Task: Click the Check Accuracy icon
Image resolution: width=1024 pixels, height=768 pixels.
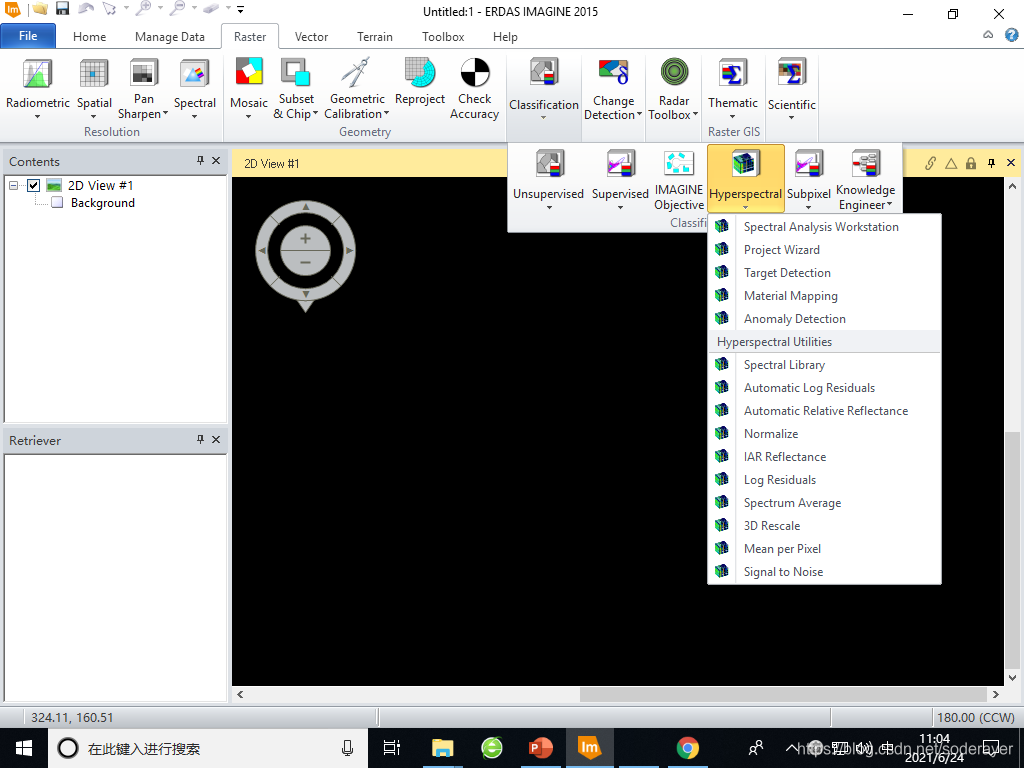Action: click(475, 72)
